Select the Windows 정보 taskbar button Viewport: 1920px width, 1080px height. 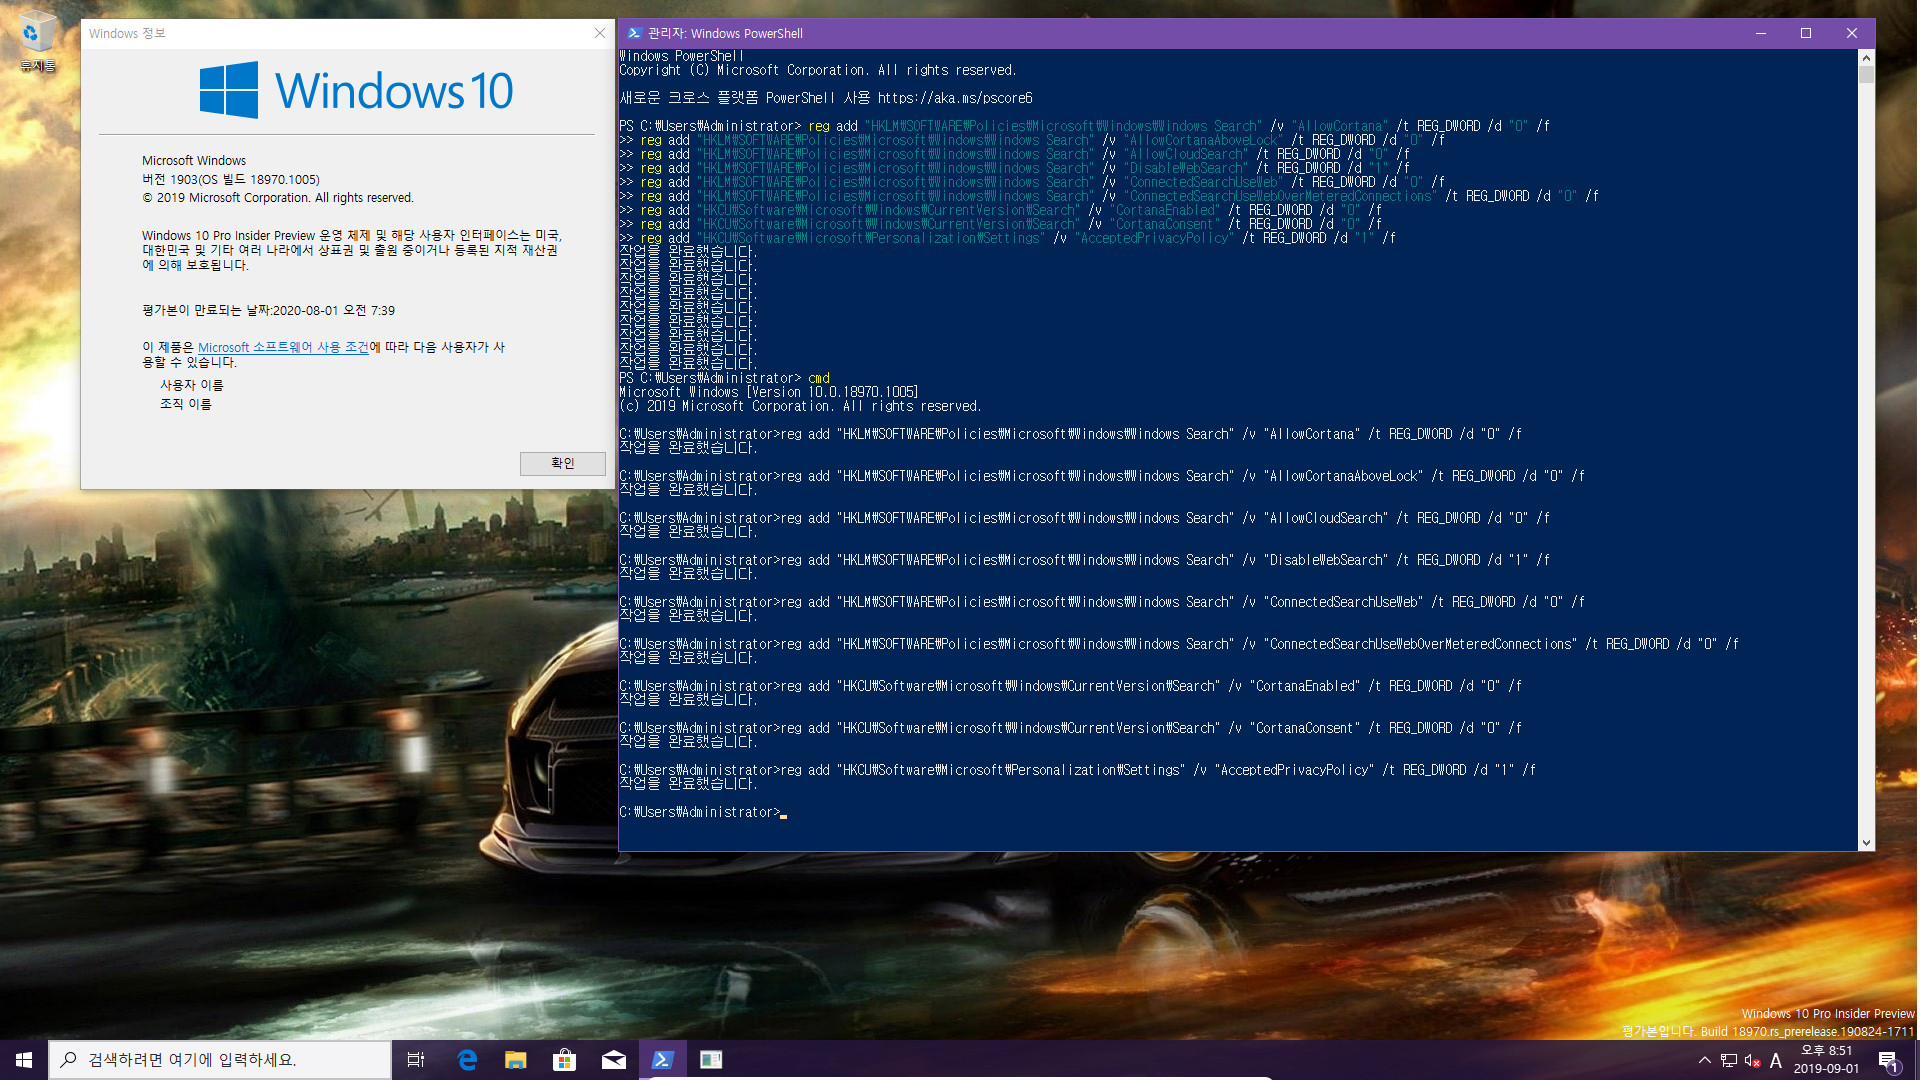tap(711, 1060)
